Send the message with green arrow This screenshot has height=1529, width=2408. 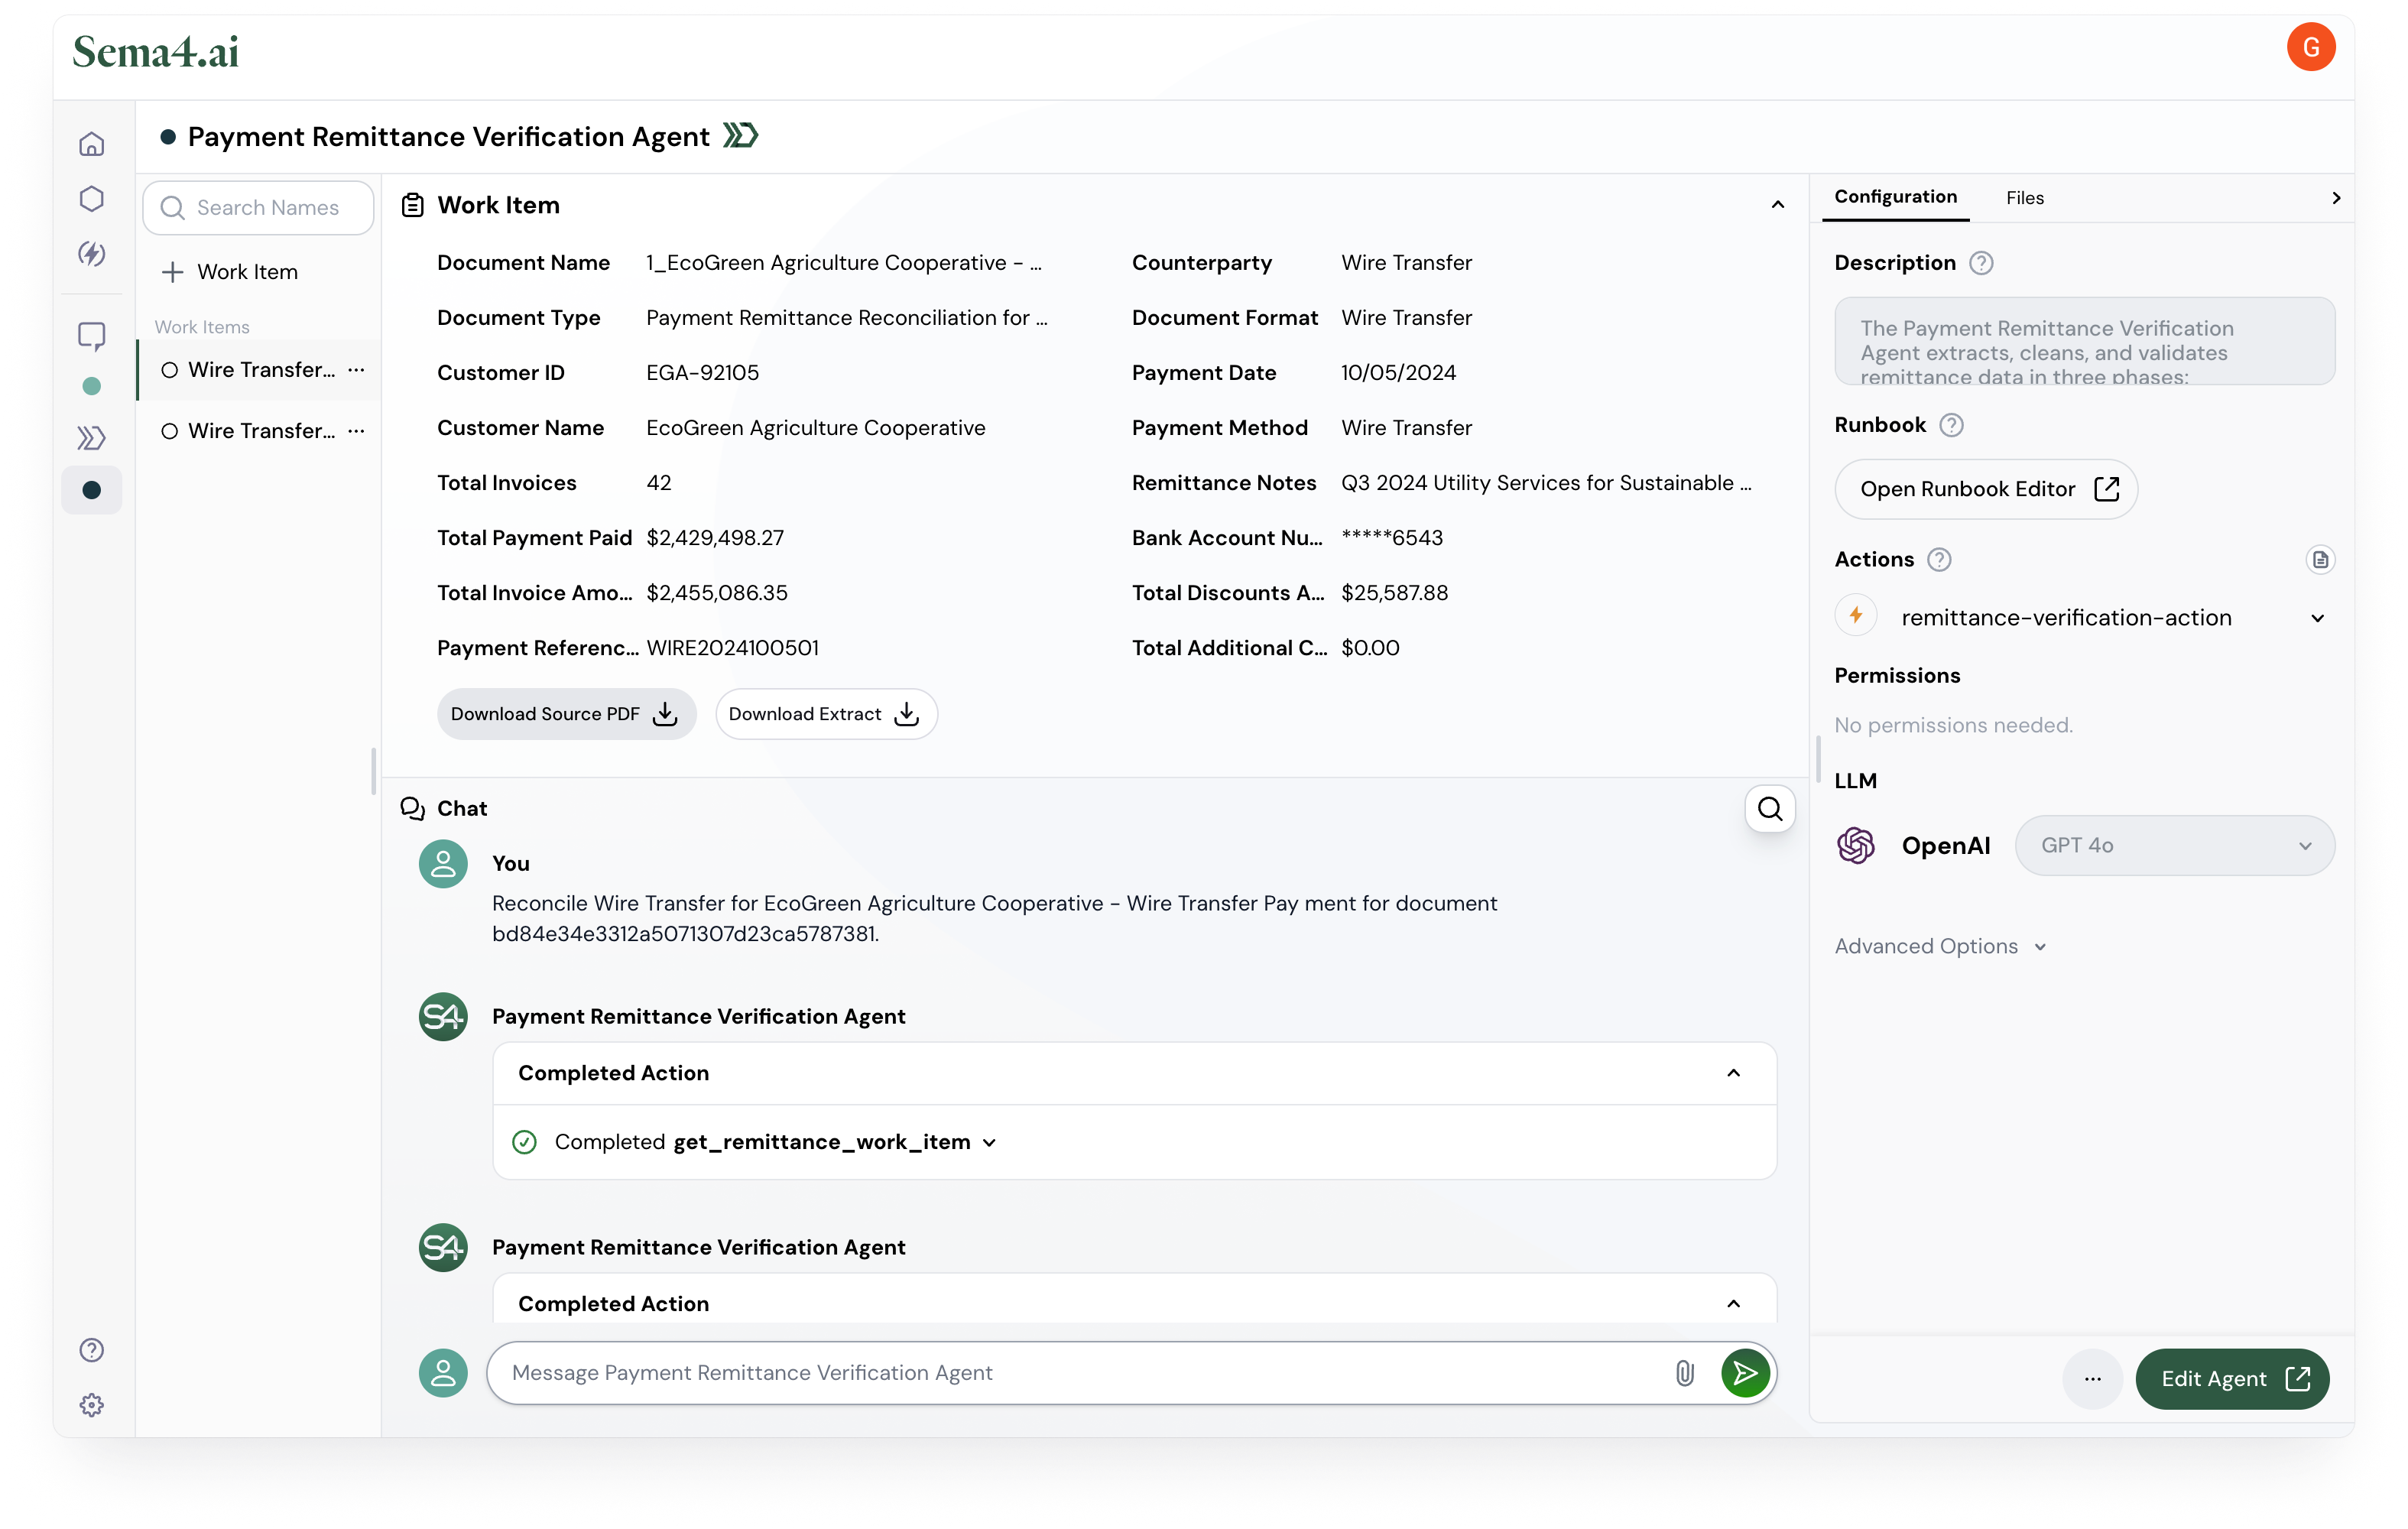1745,1373
